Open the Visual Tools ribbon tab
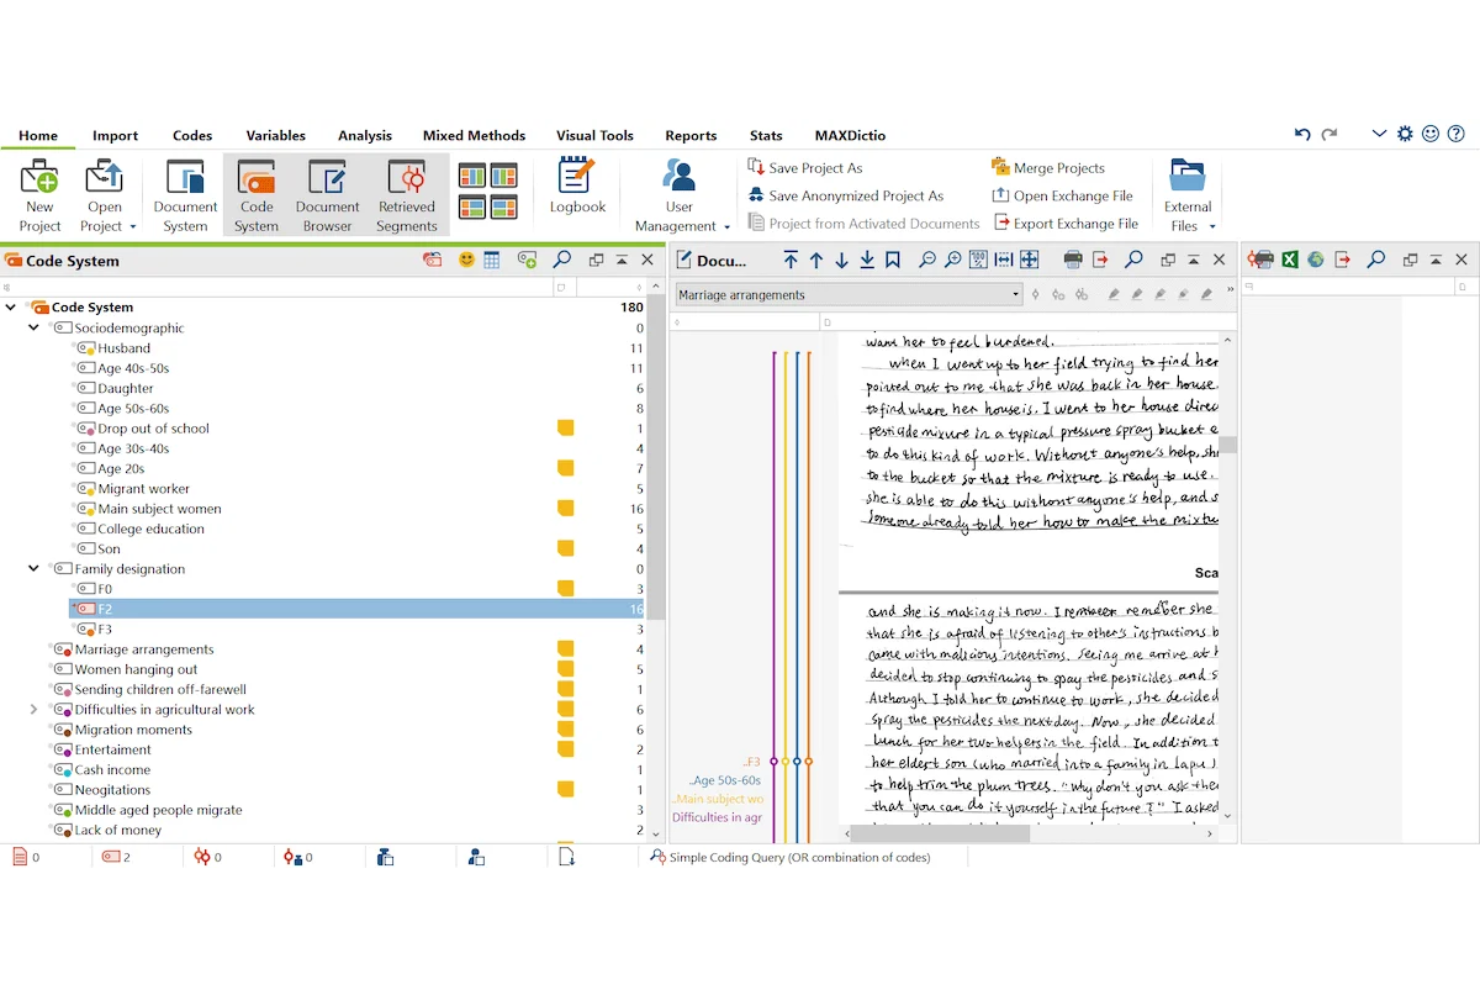The width and height of the screenshot is (1480, 987). (x=595, y=135)
